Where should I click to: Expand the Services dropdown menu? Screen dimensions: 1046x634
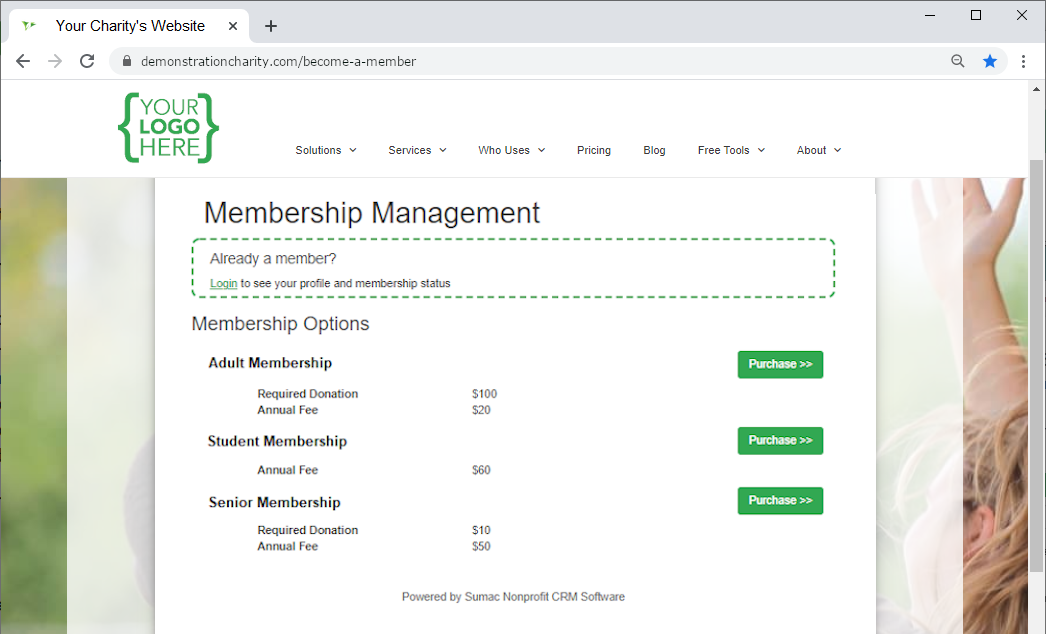point(418,150)
